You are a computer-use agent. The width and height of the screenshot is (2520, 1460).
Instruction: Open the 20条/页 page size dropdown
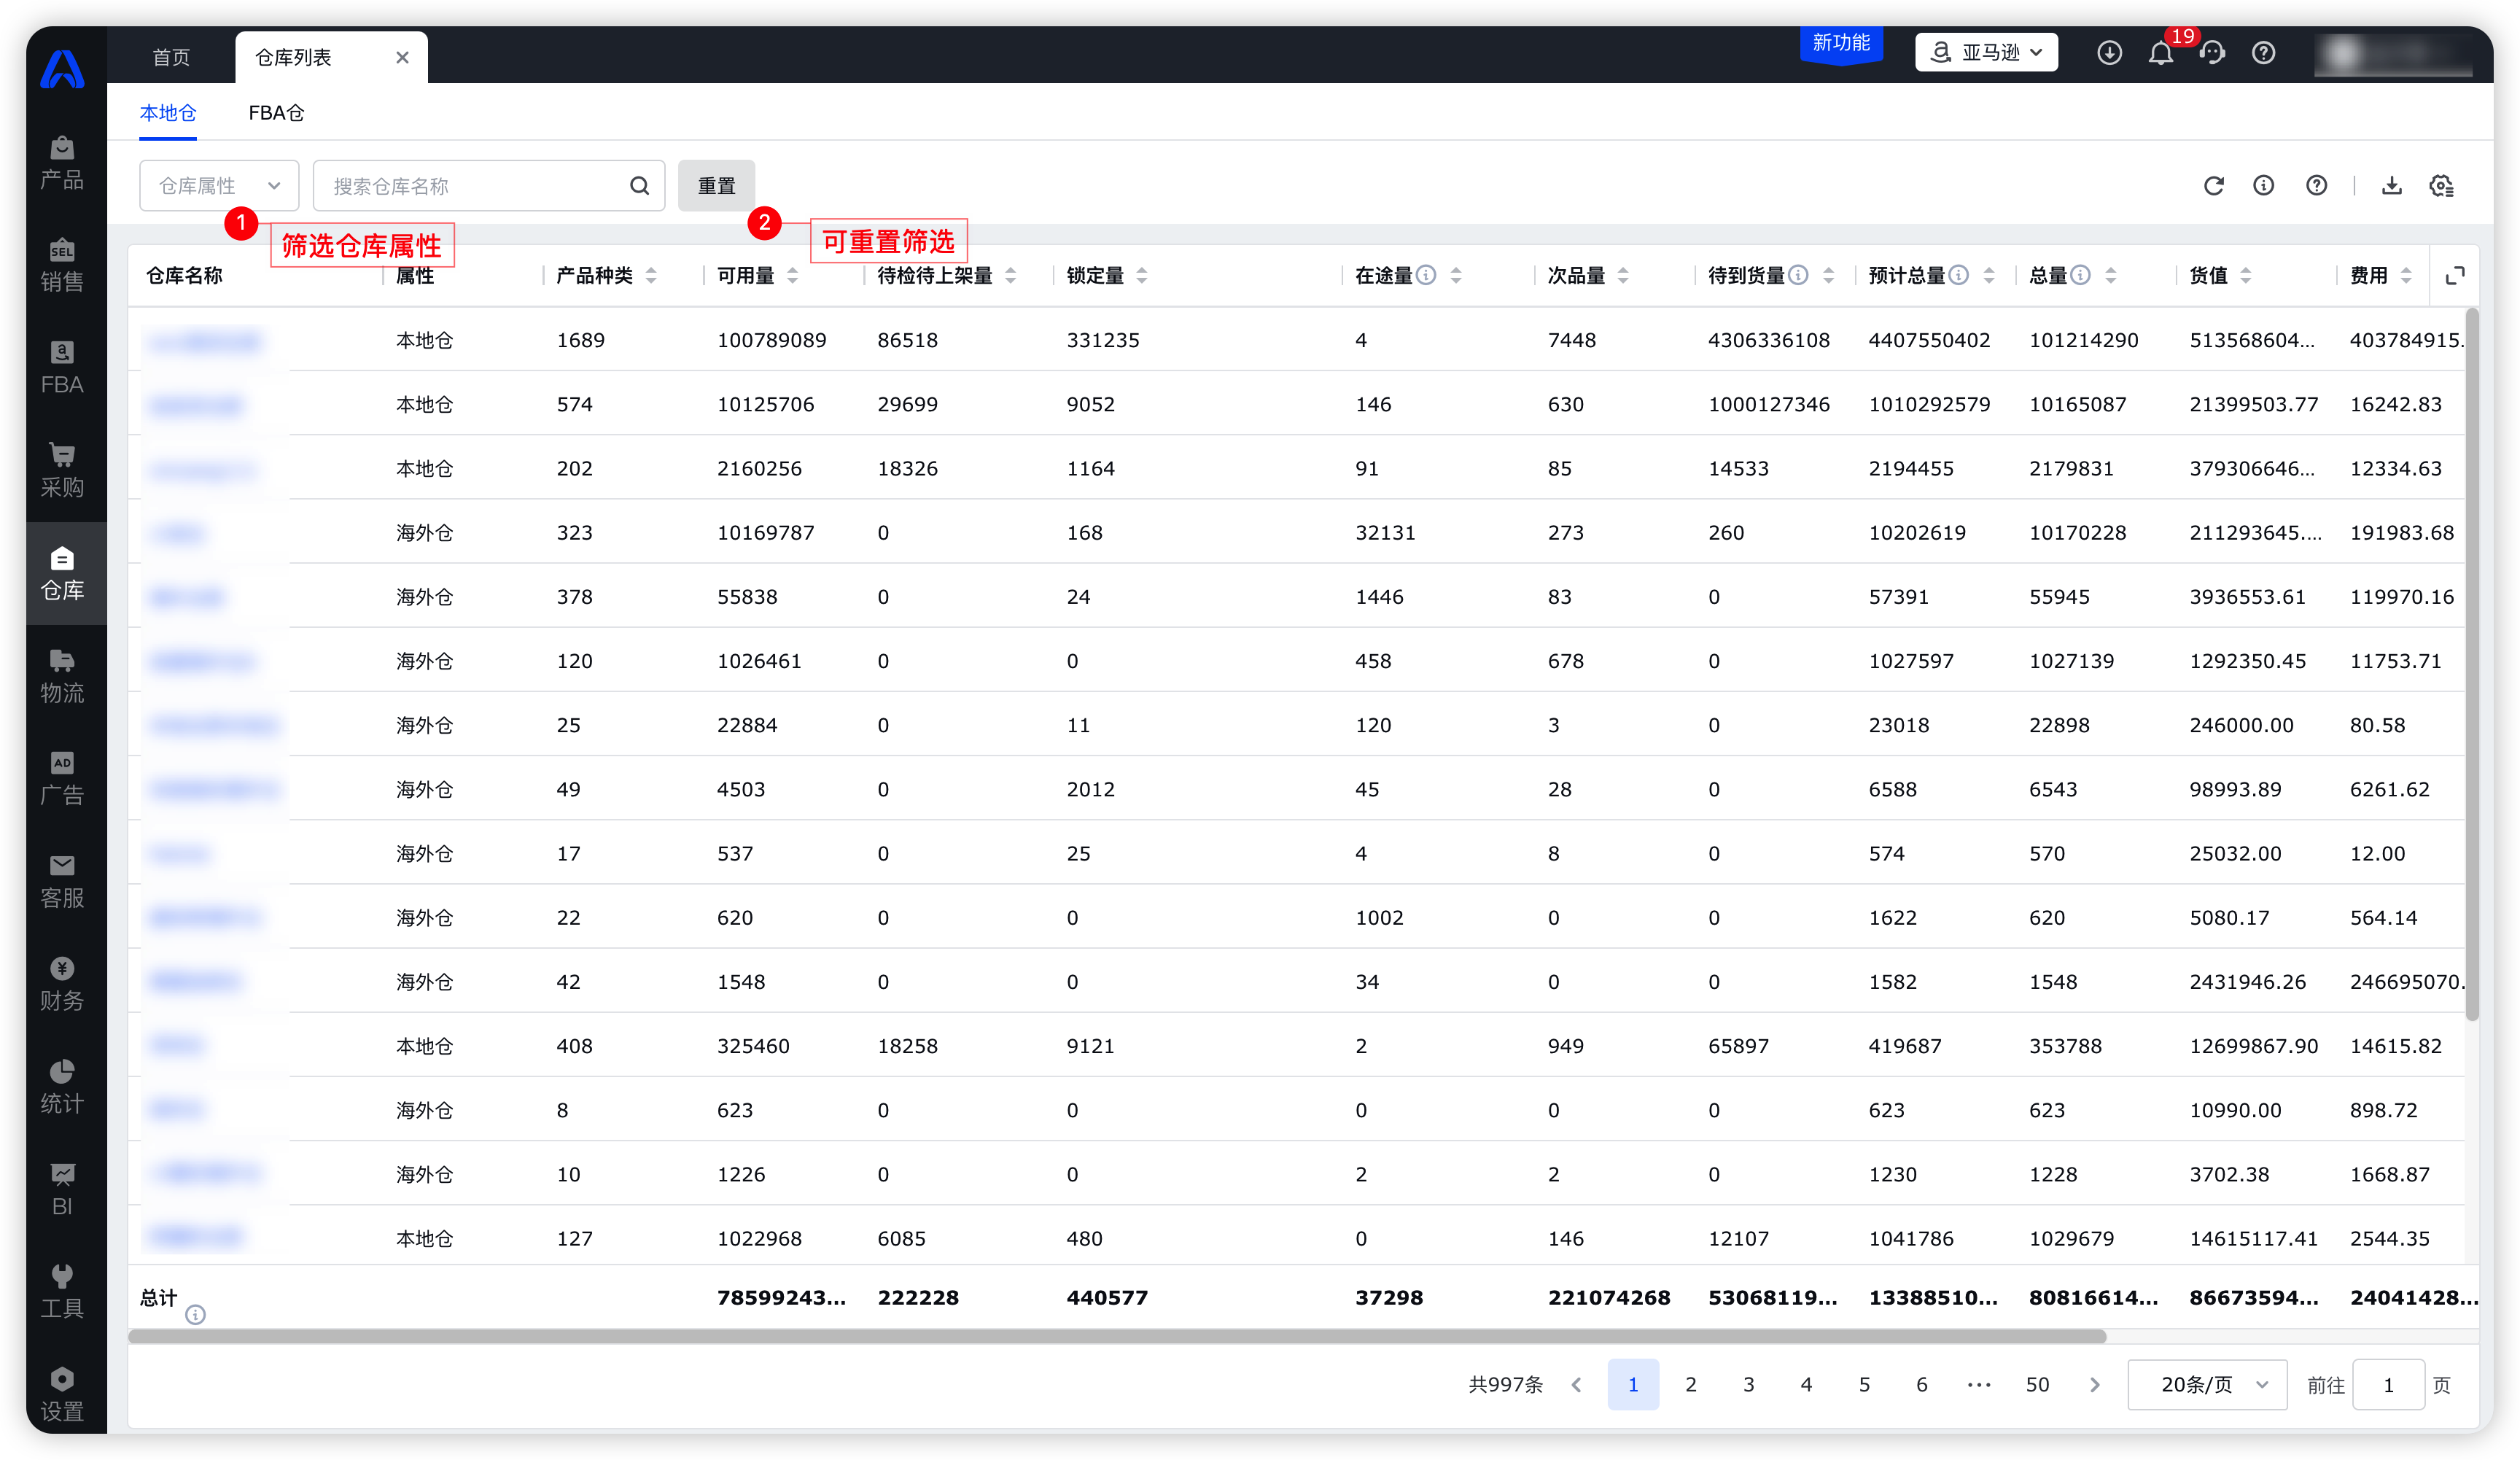point(2207,1384)
